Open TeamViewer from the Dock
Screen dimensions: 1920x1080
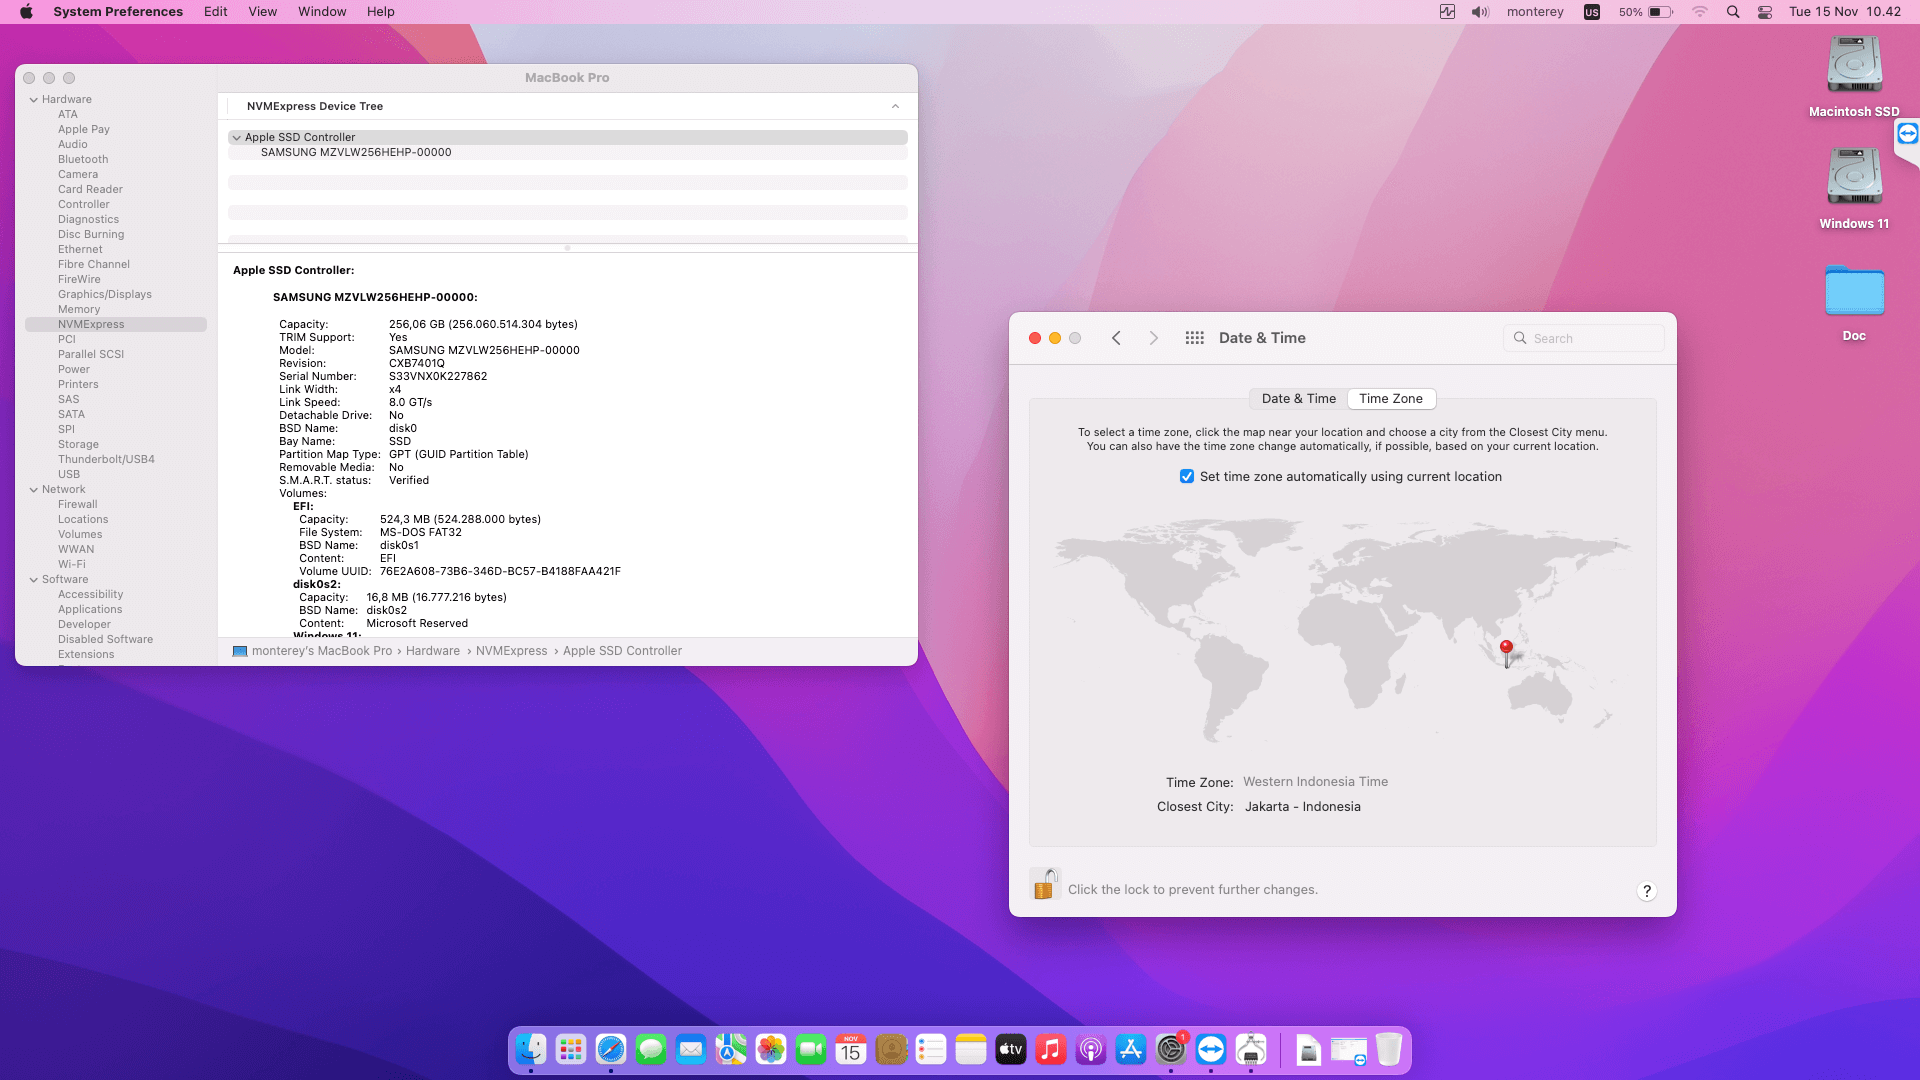coord(1211,1049)
